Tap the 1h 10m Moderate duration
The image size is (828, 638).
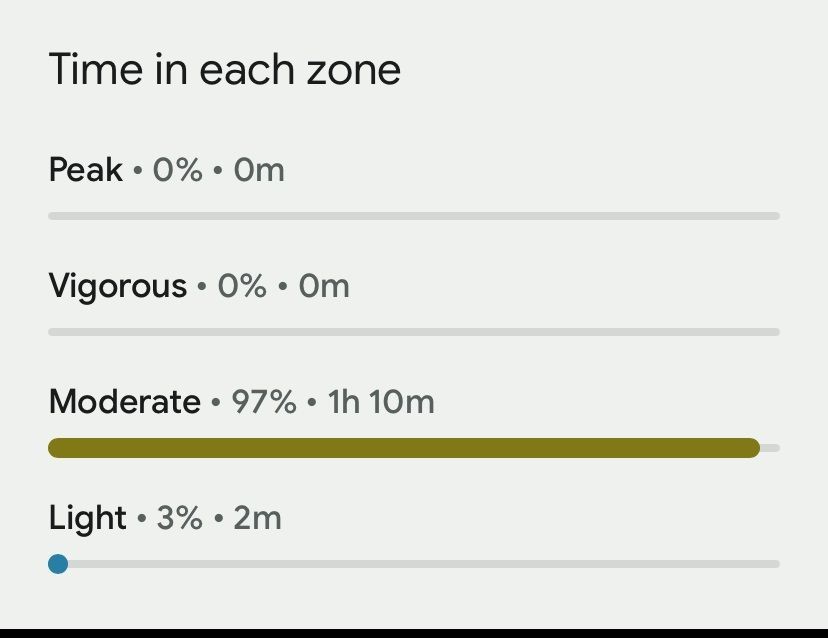(x=381, y=402)
